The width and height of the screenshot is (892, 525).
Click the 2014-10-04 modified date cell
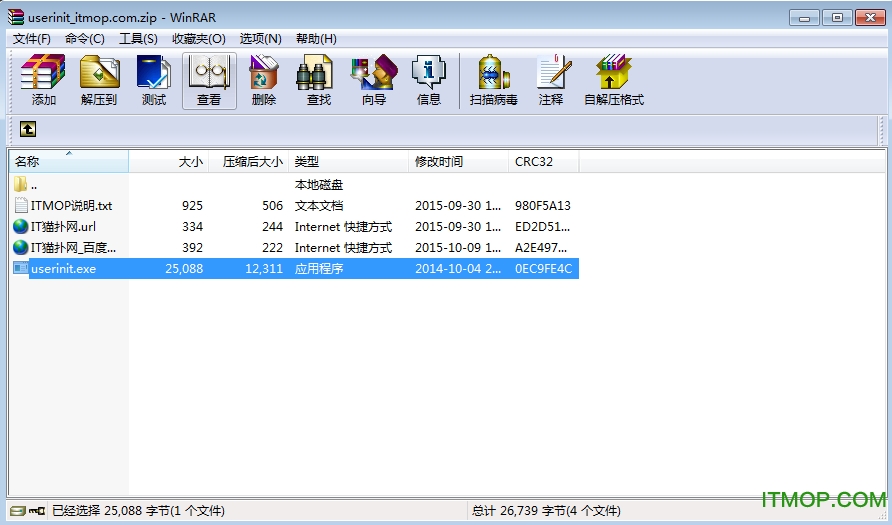point(458,268)
